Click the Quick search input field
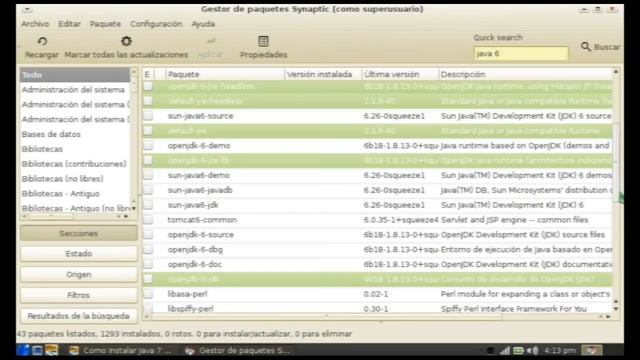 [x=521, y=53]
